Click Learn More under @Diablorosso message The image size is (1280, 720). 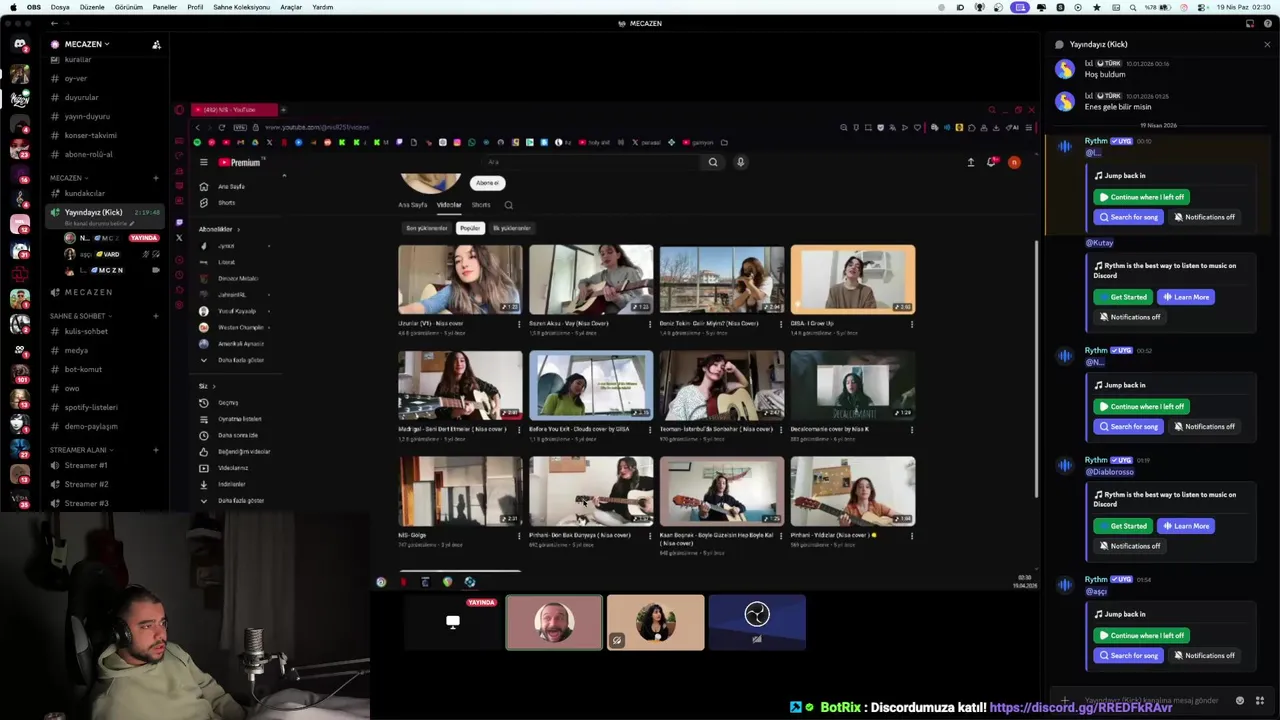click(x=1186, y=526)
